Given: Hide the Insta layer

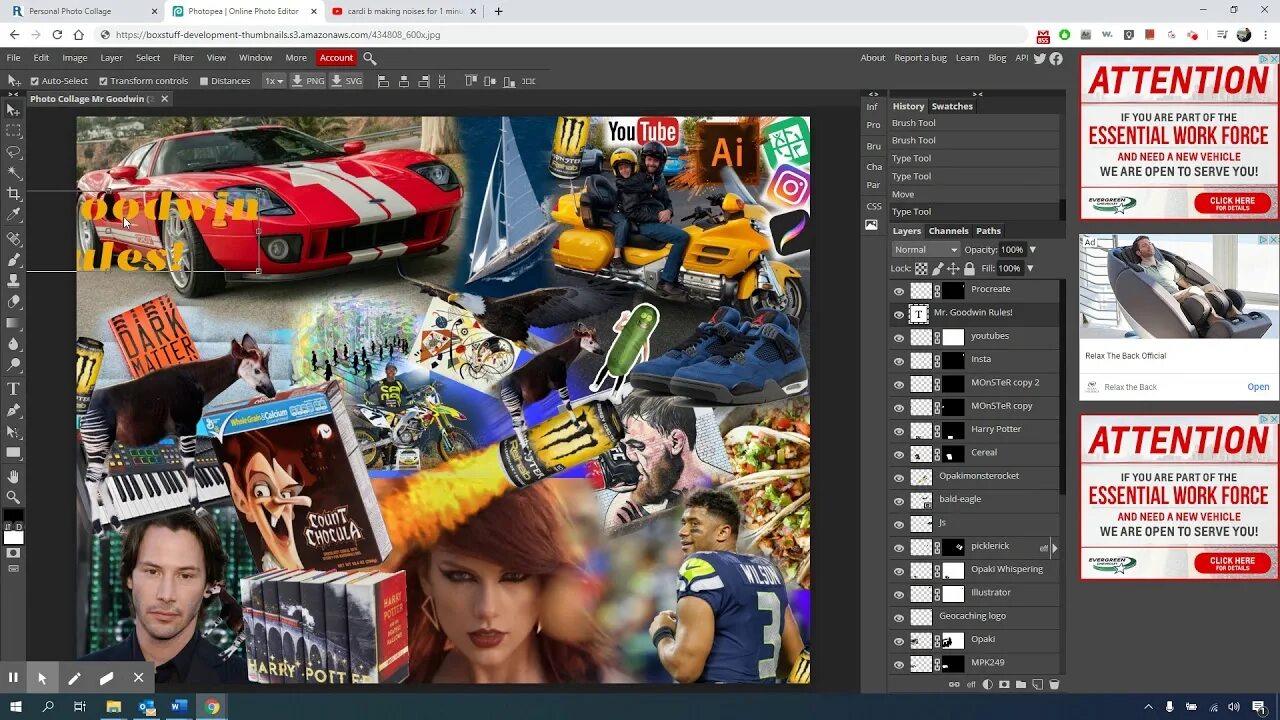Looking at the screenshot, I should click(898, 361).
